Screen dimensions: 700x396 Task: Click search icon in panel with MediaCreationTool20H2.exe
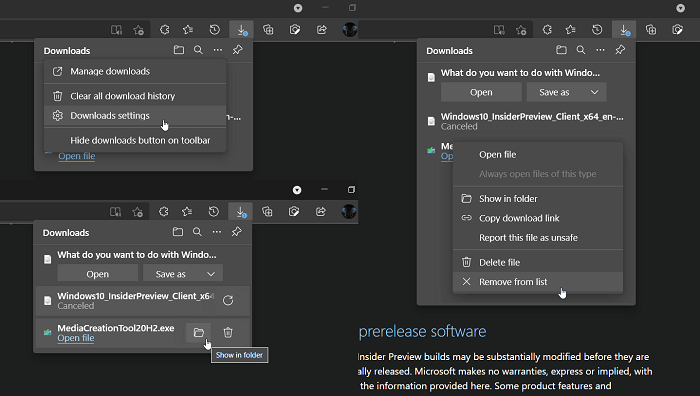click(197, 232)
